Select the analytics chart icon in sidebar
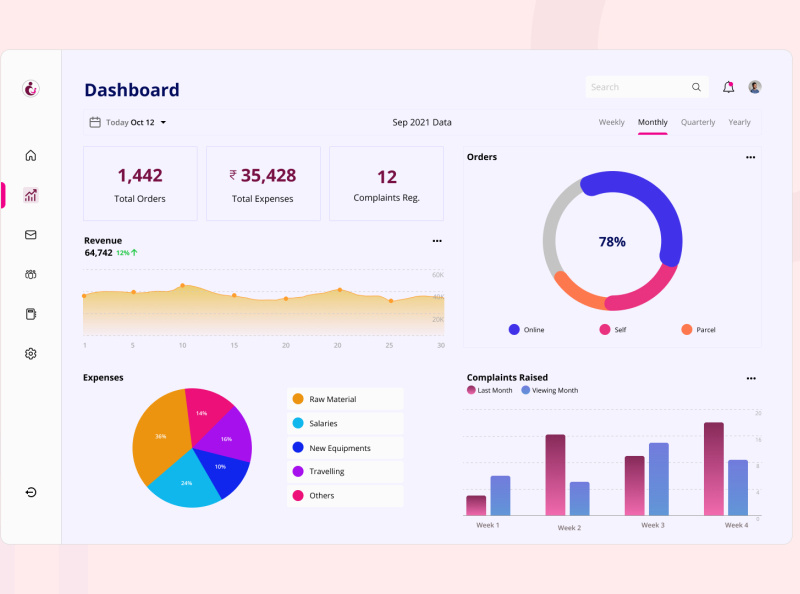The width and height of the screenshot is (800, 594). [x=31, y=195]
